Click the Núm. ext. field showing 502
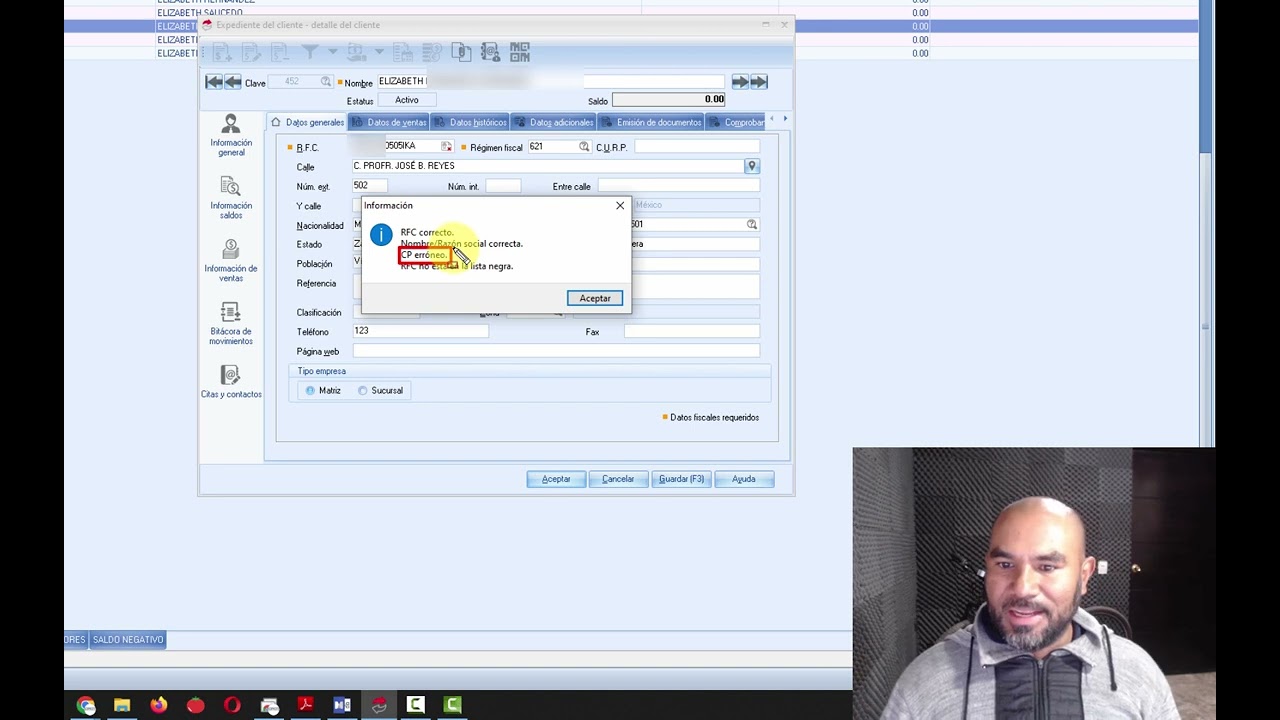Image resolution: width=1280 pixels, height=720 pixels. pyautogui.click(x=368, y=186)
